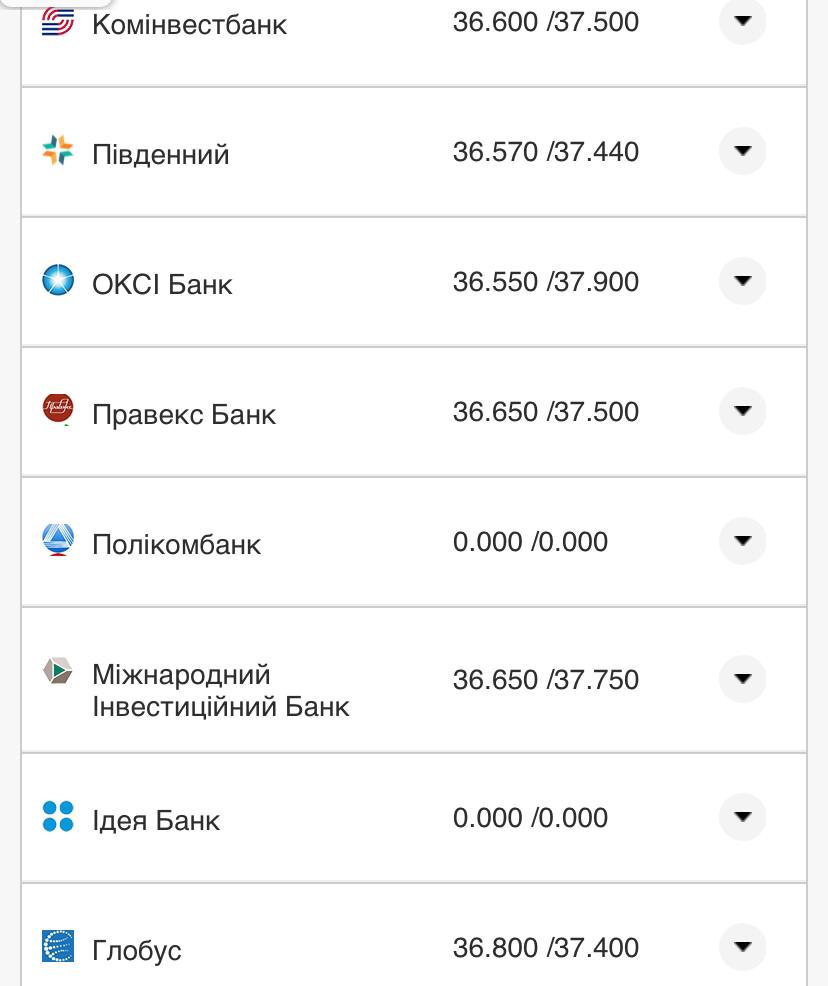Select the Полікомбанк table row

[x=414, y=541]
